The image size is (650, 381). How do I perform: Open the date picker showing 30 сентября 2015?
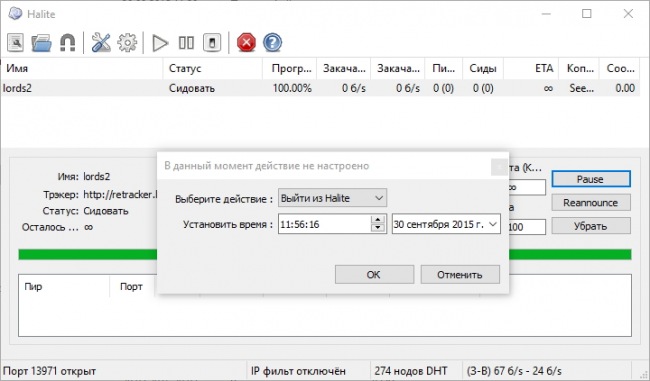click(446, 224)
